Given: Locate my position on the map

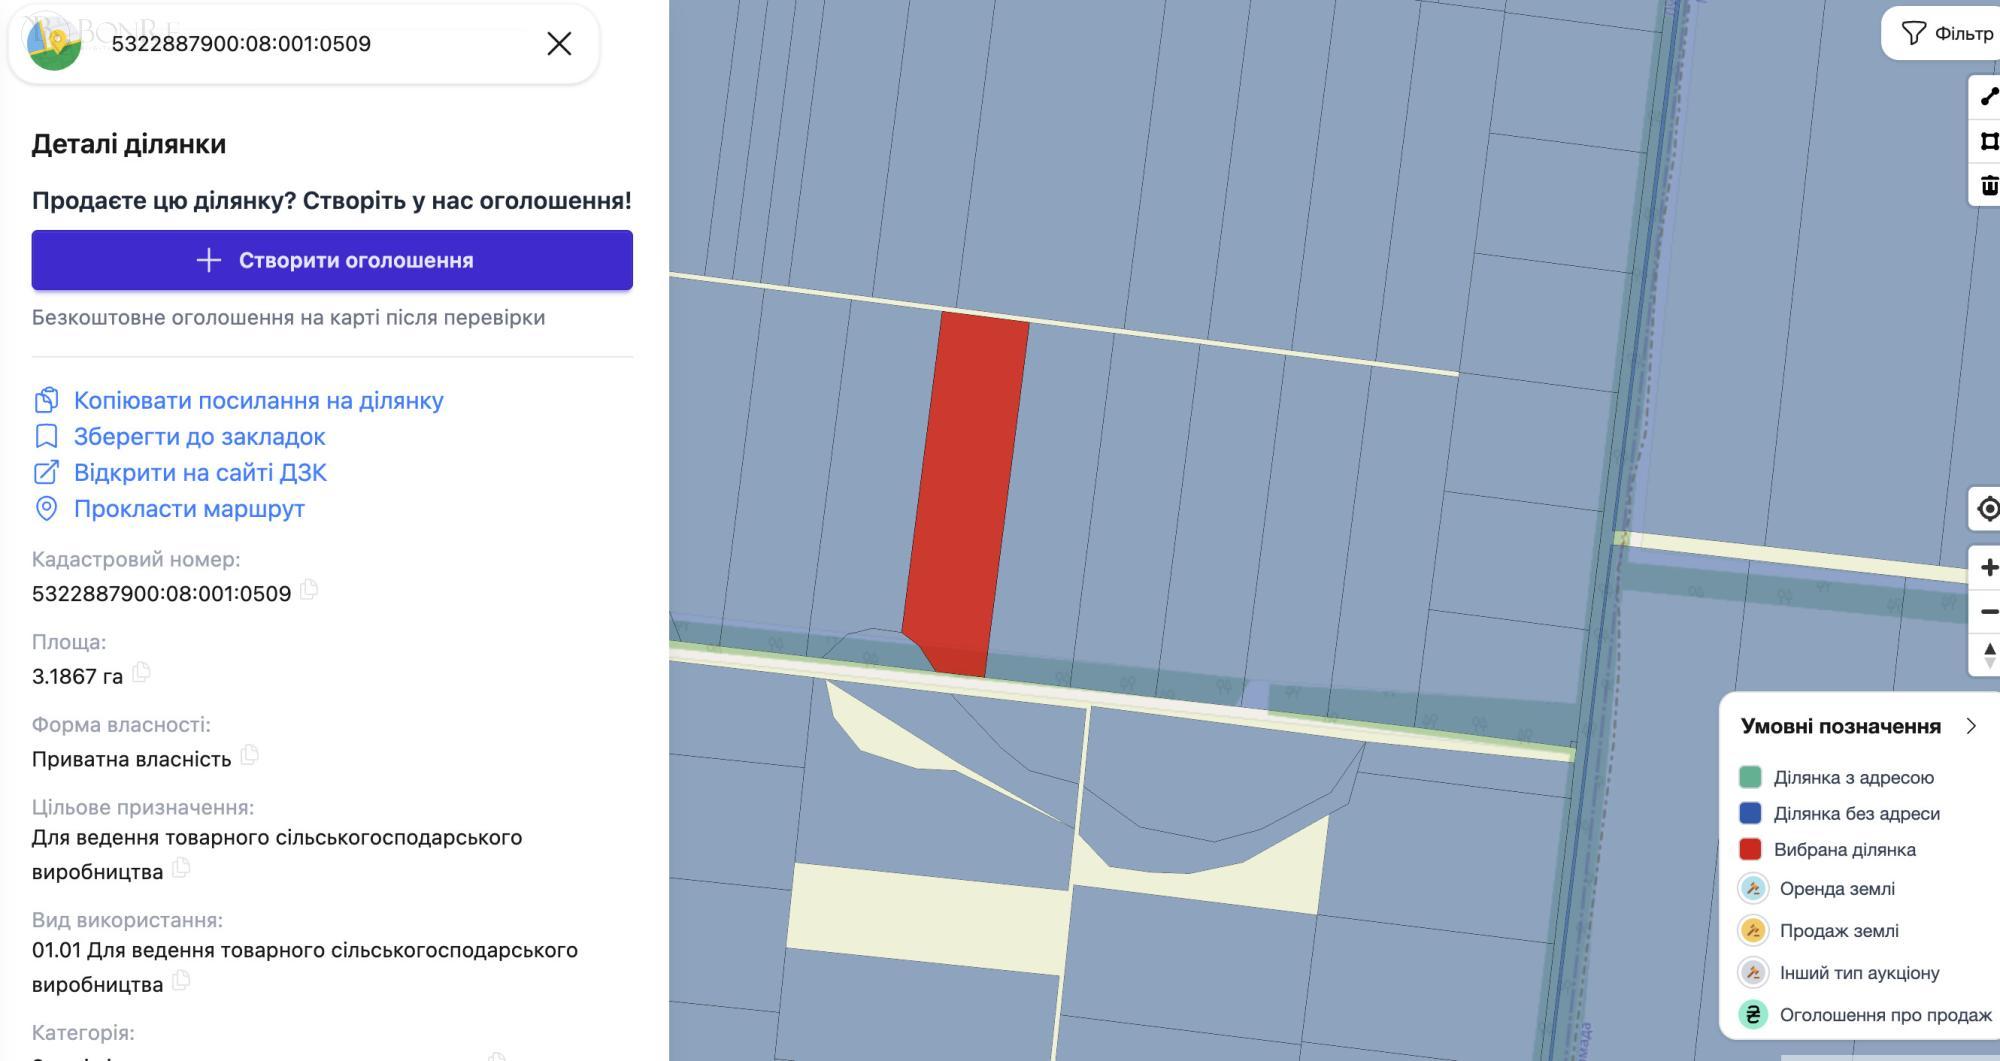Looking at the screenshot, I should (1988, 509).
